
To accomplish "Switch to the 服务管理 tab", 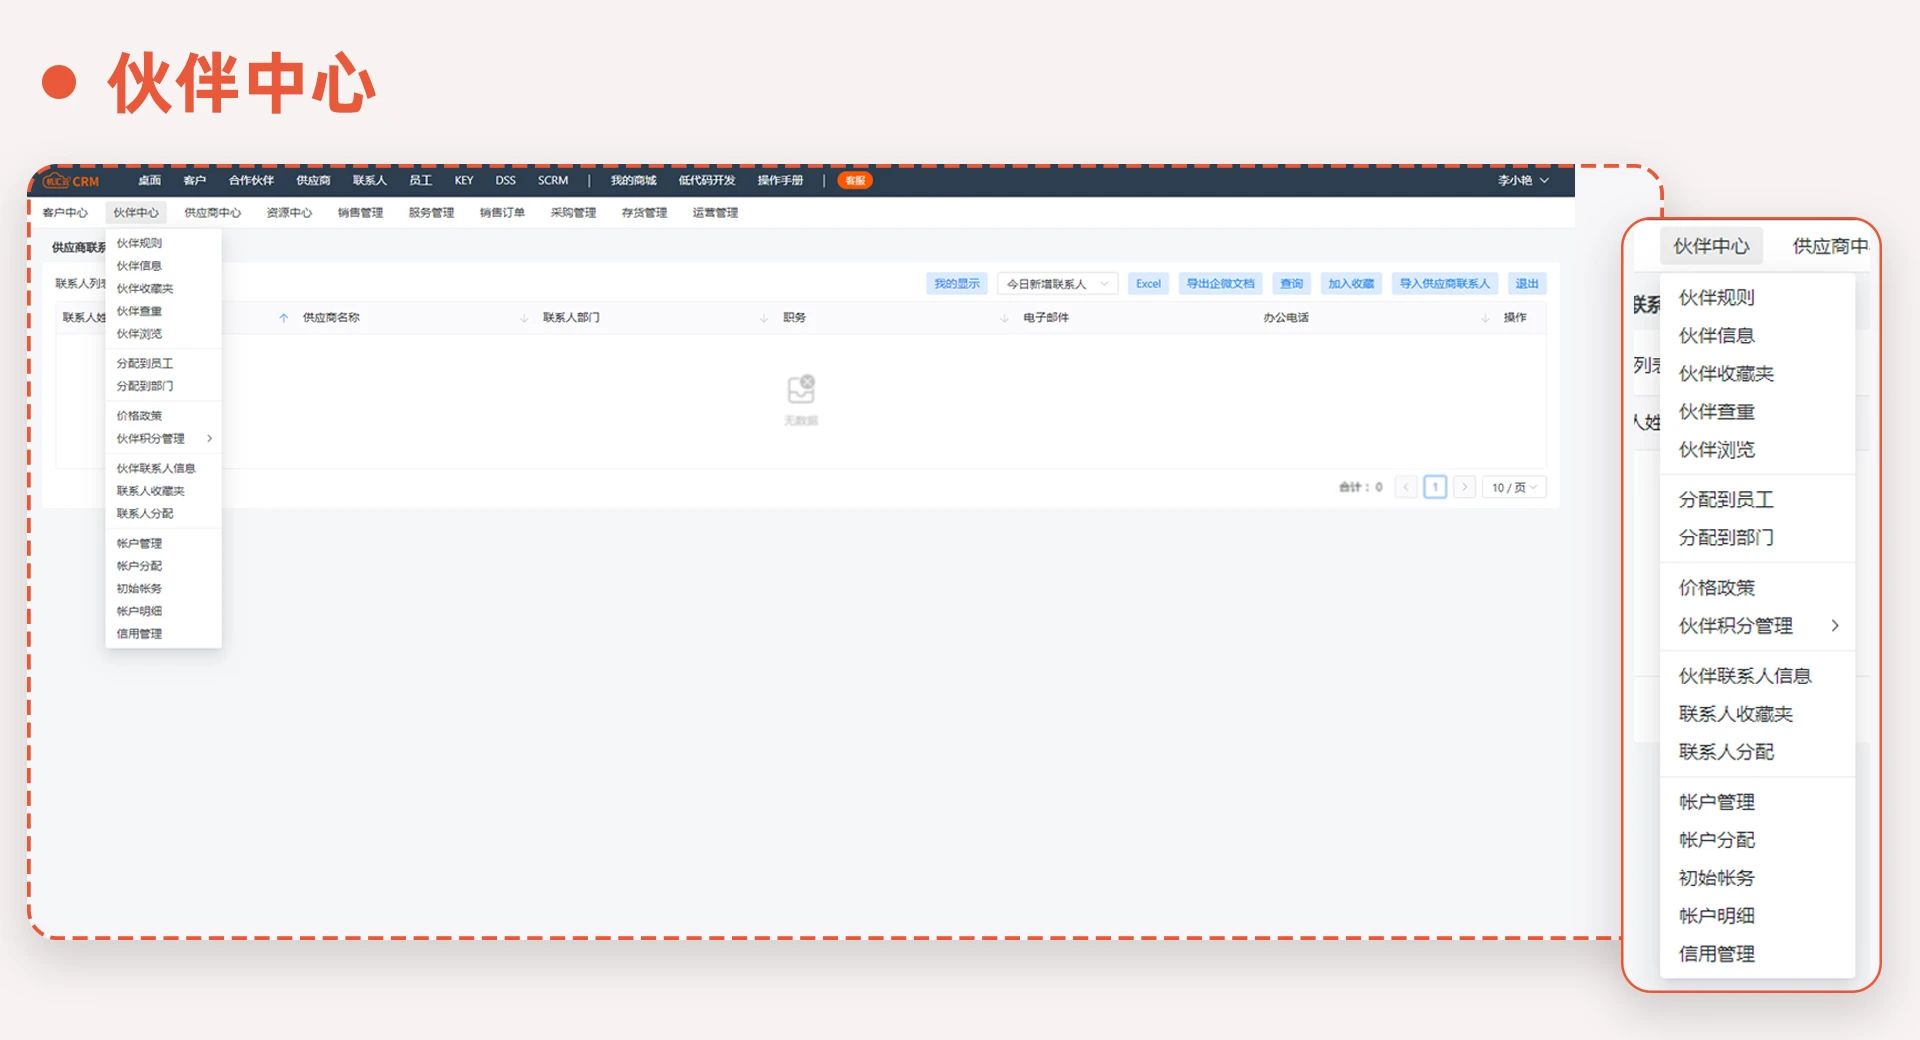I will tap(431, 213).
